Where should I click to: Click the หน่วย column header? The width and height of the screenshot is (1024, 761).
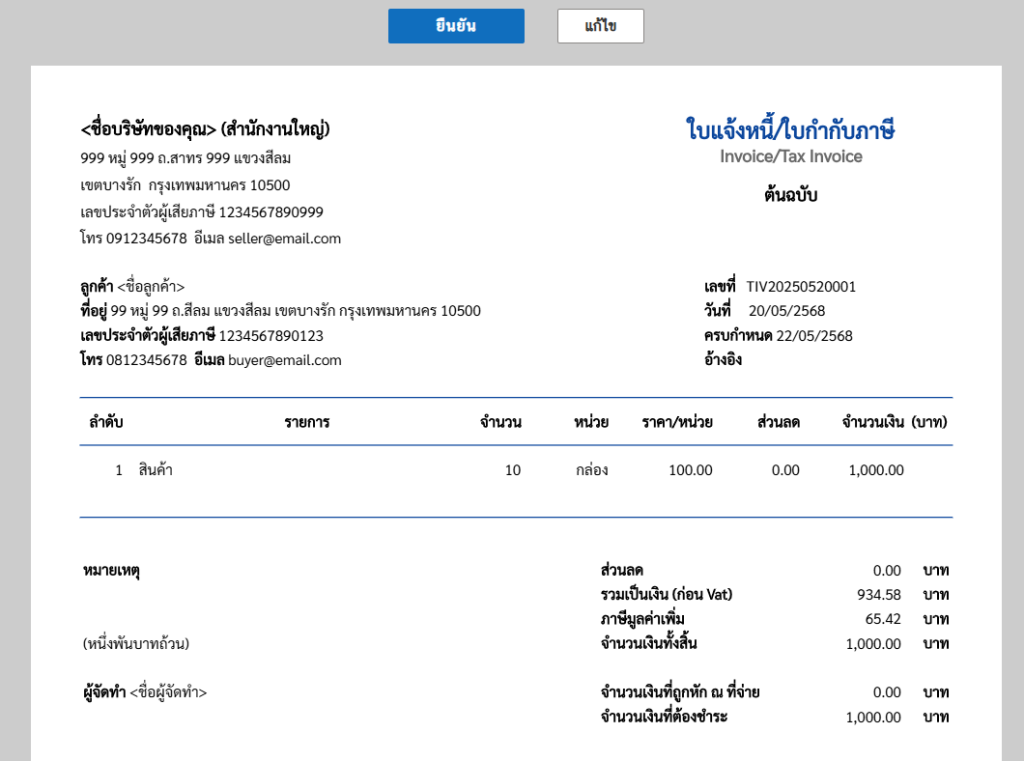591,422
